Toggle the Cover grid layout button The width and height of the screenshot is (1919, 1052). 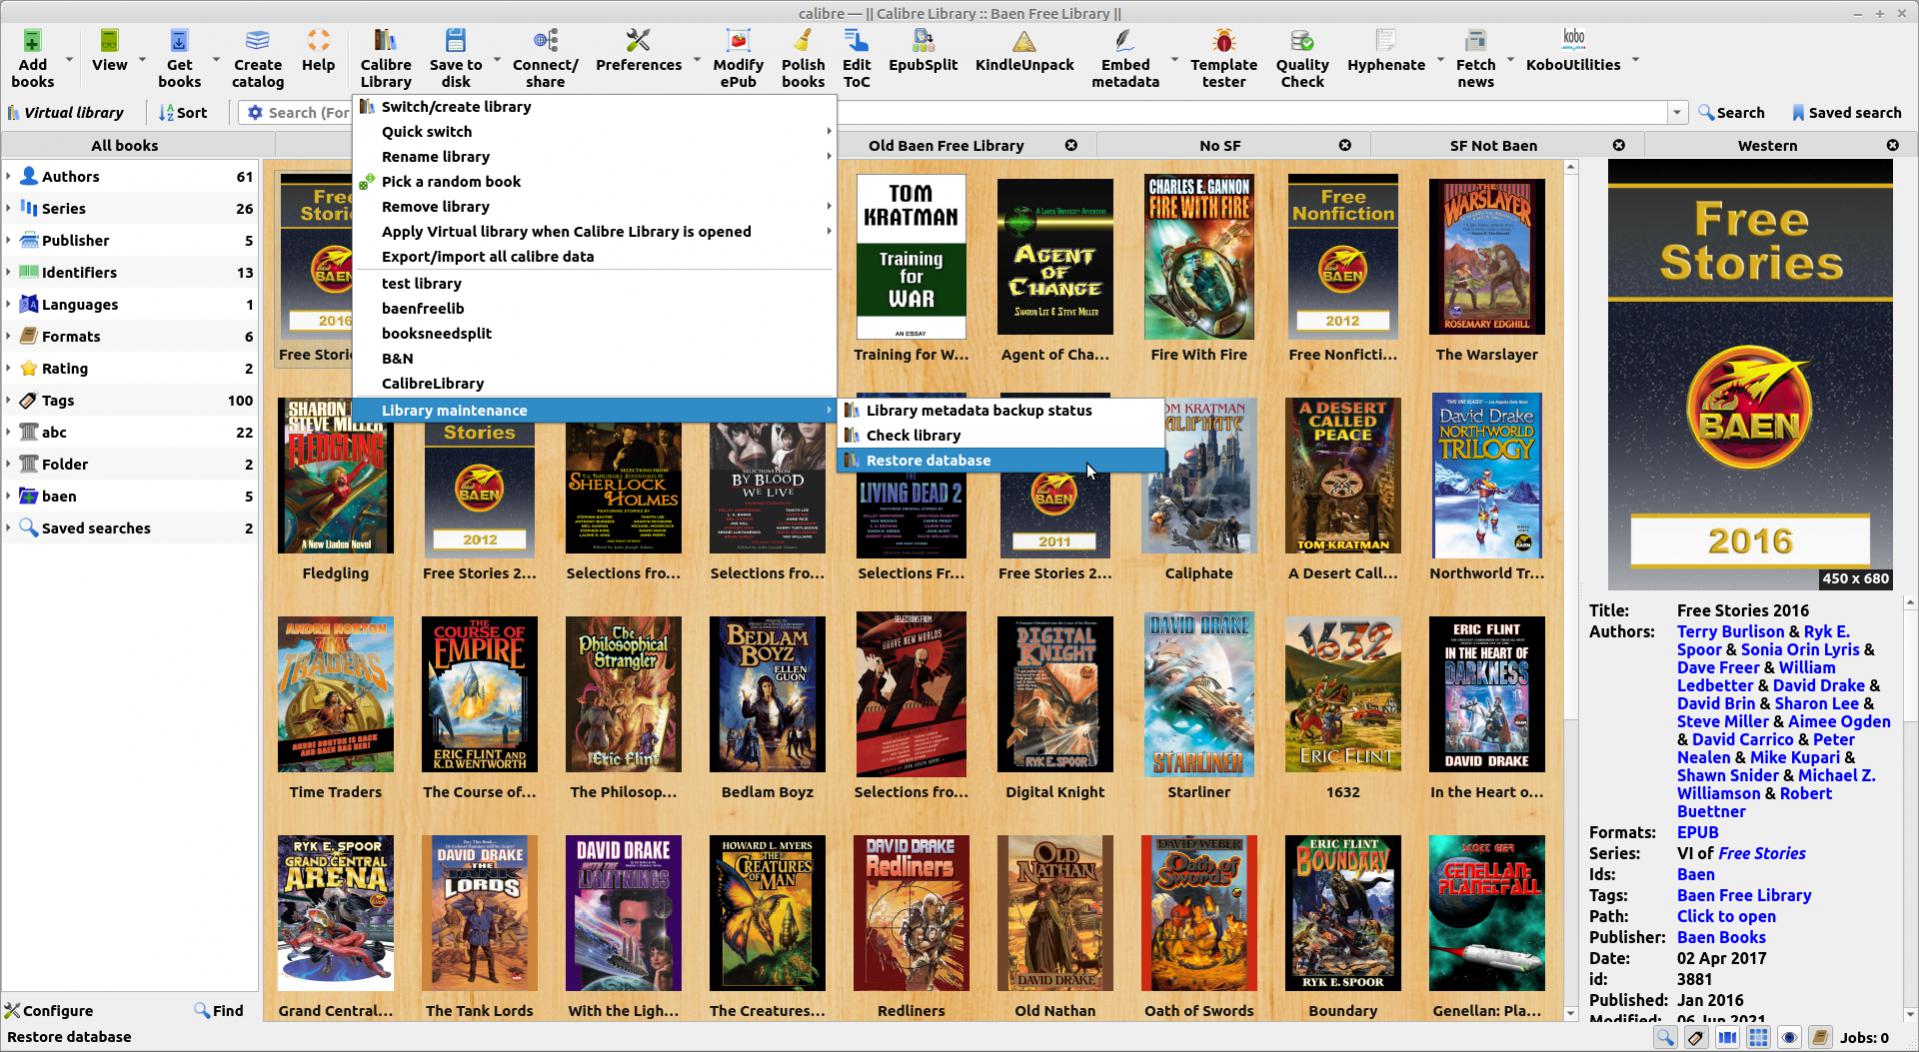(x=1758, y=1037)
